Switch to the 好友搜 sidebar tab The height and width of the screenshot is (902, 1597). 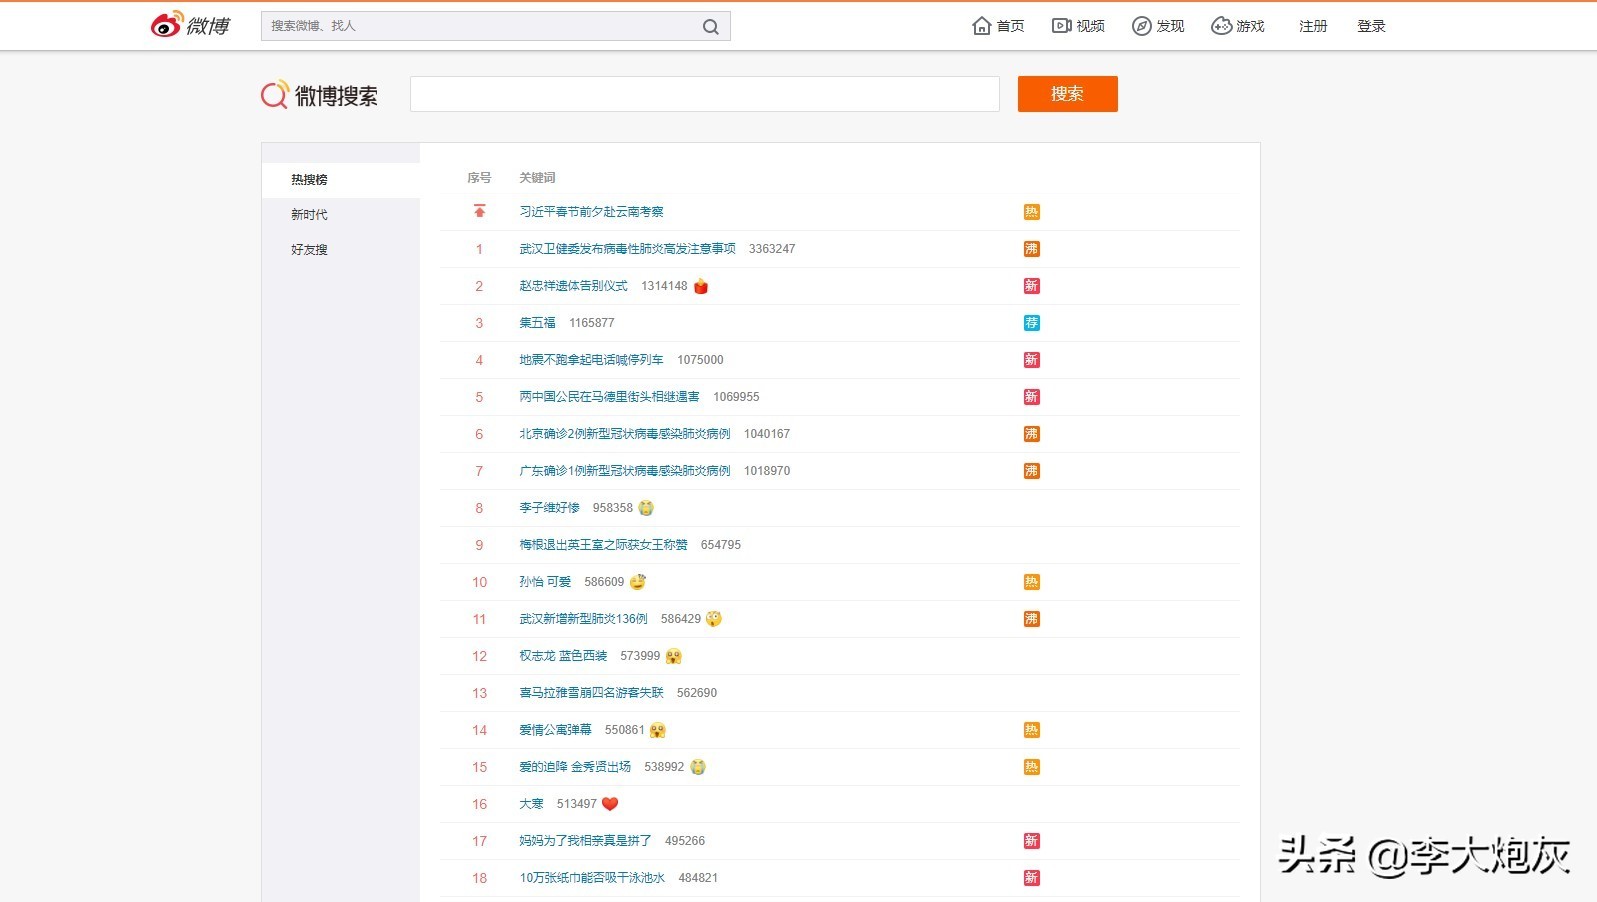tap(341, 250)
